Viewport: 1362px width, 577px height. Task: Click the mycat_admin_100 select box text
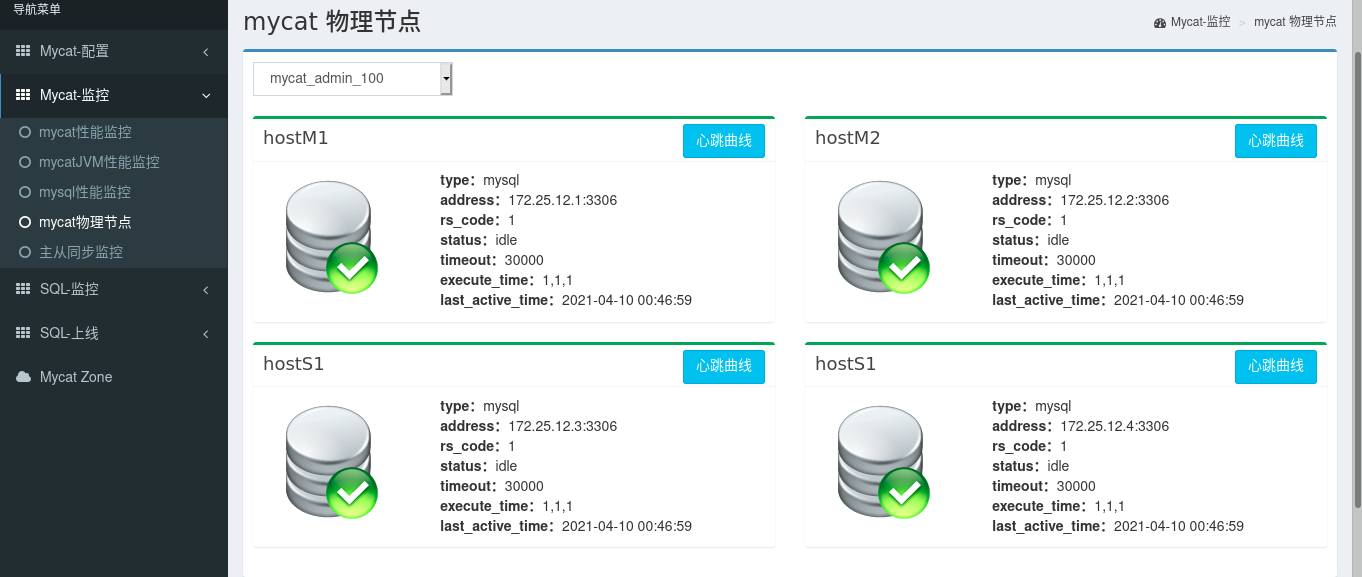tap(327, 78)
